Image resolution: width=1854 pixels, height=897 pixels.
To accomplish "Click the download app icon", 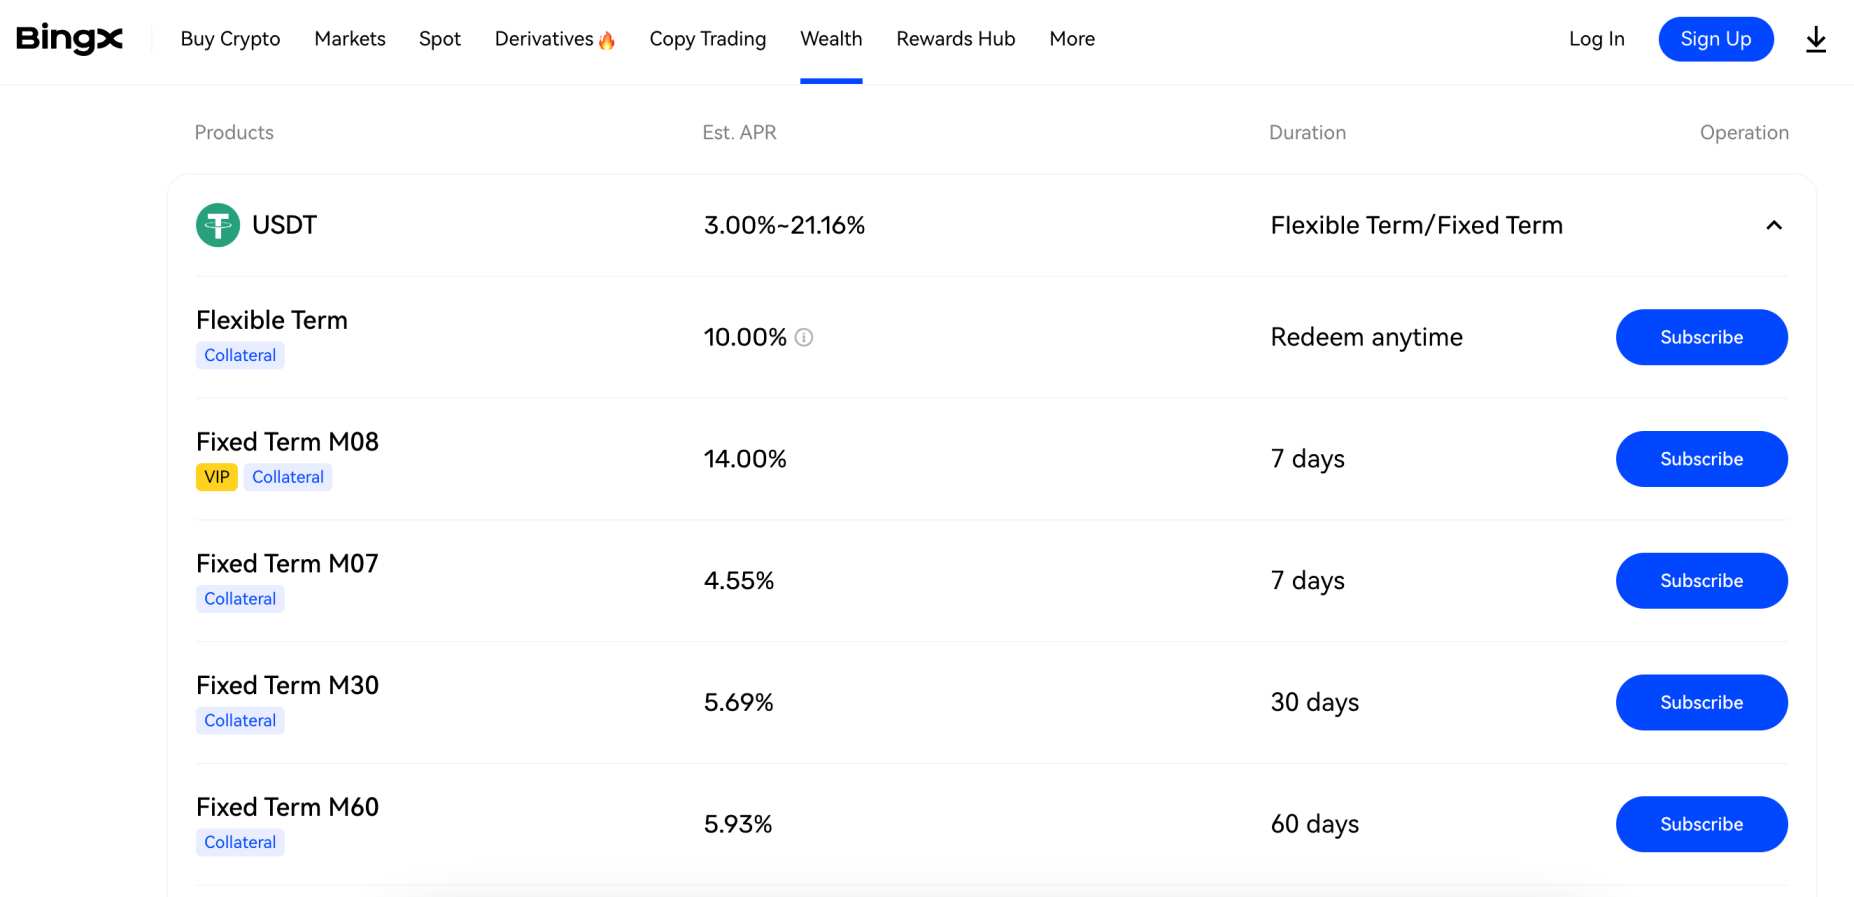I will pyautogui.click(x=1816, y=39).
